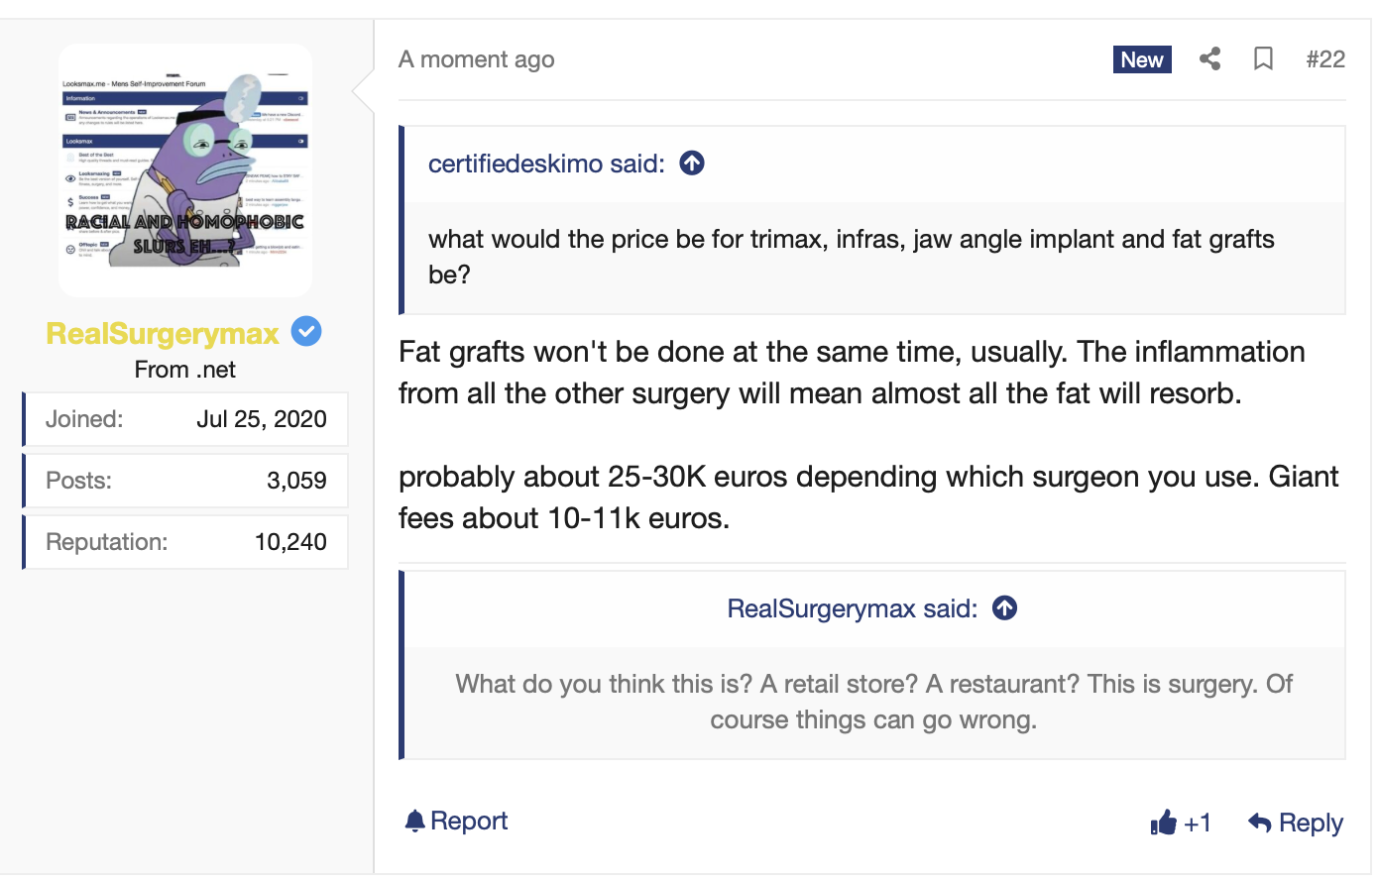Jump to RealSurgerymax's quoted post arrow

pyautogui.click(x=1005, y=608)
